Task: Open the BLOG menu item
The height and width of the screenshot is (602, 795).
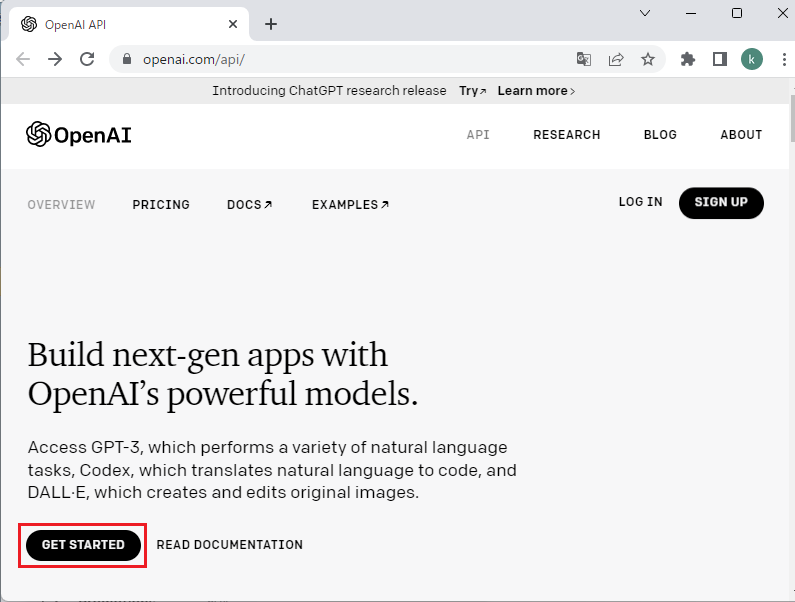Action: click(x=660, y=135)
